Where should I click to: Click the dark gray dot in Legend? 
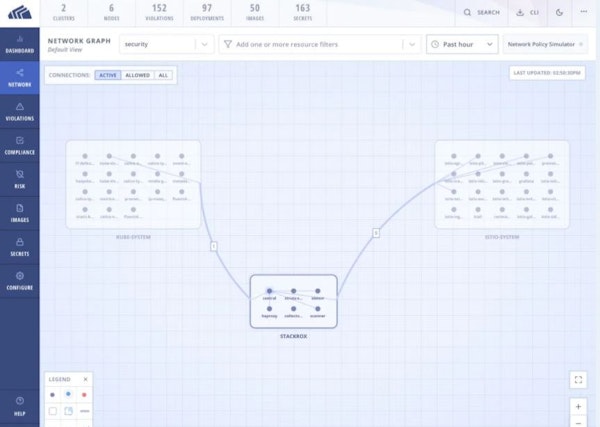click(52, 395)
